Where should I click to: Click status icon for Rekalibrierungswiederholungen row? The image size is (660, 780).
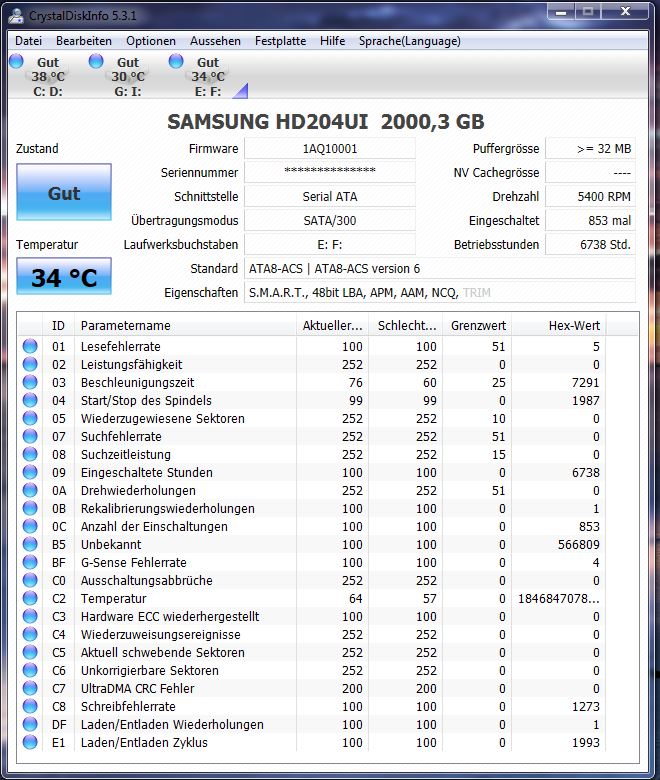(30, 508)
